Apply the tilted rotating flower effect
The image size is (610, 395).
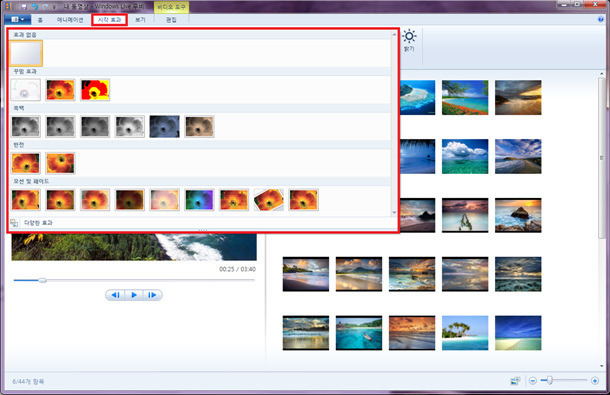tap(269, 200)
